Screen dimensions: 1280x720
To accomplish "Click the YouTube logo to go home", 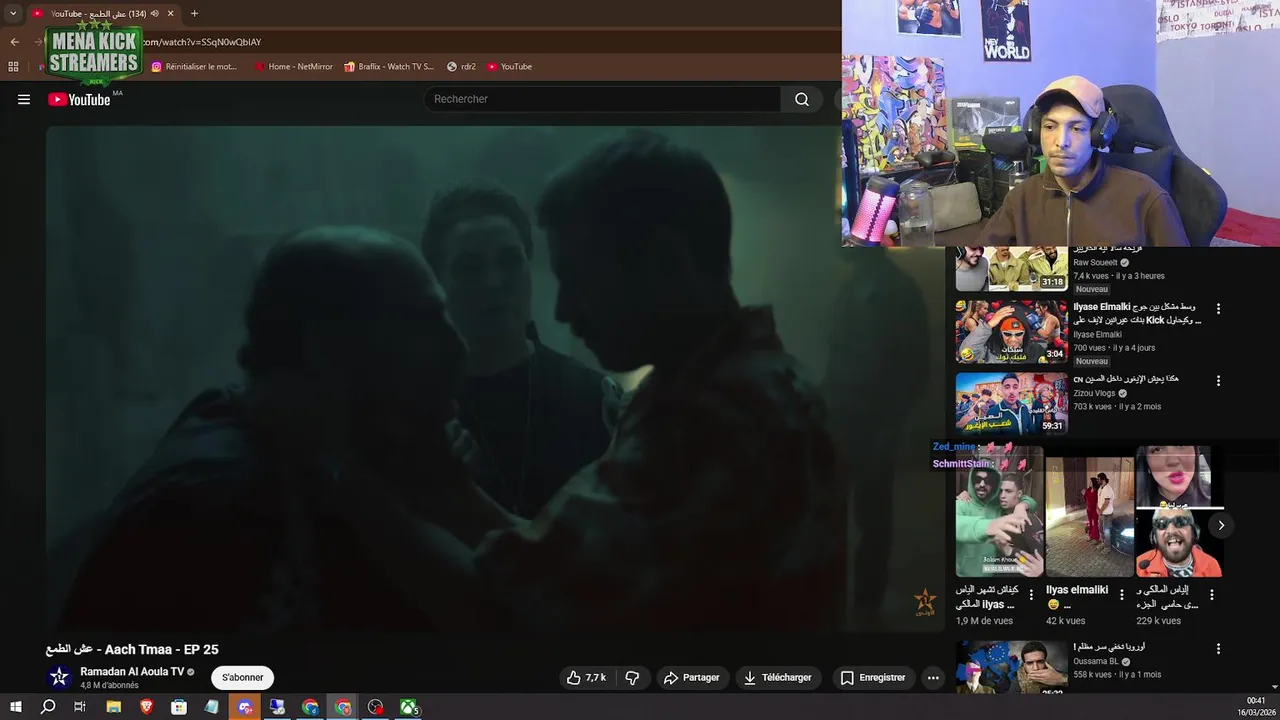I will pyautogui.click(x=79, y=99).
